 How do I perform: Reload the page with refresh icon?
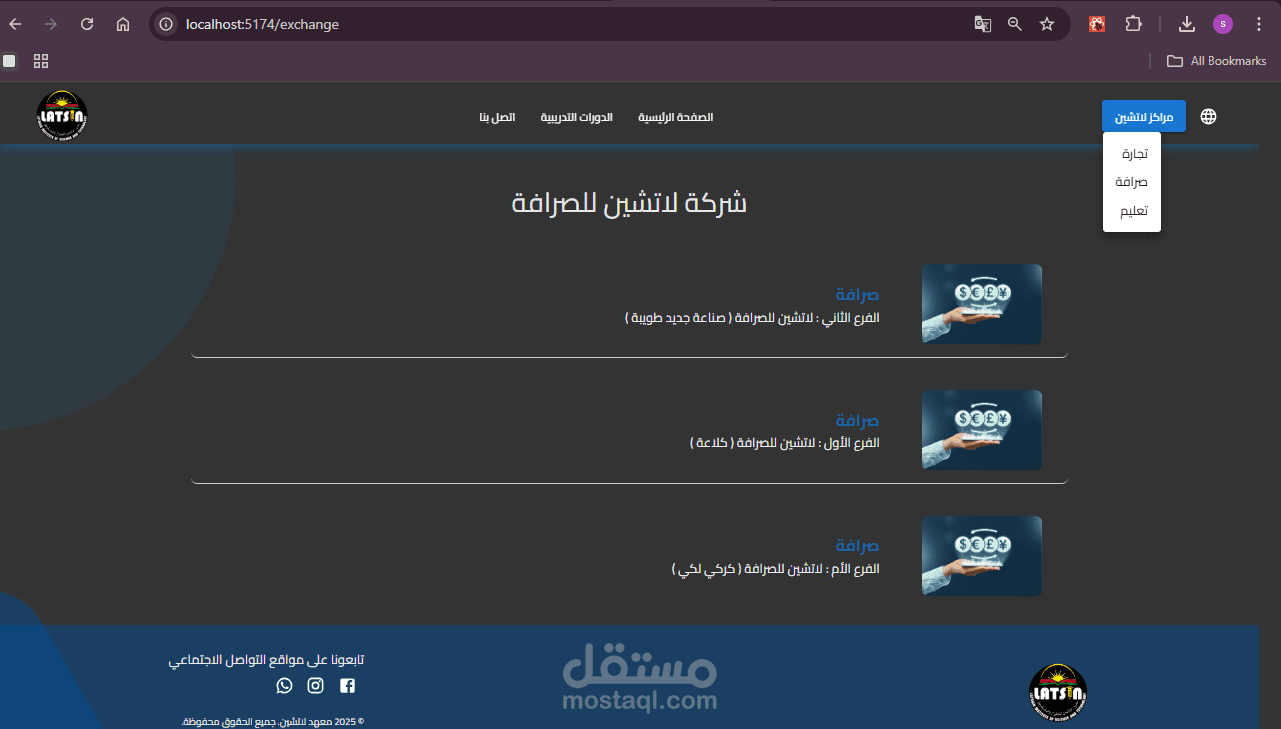[x=87, y=24]
